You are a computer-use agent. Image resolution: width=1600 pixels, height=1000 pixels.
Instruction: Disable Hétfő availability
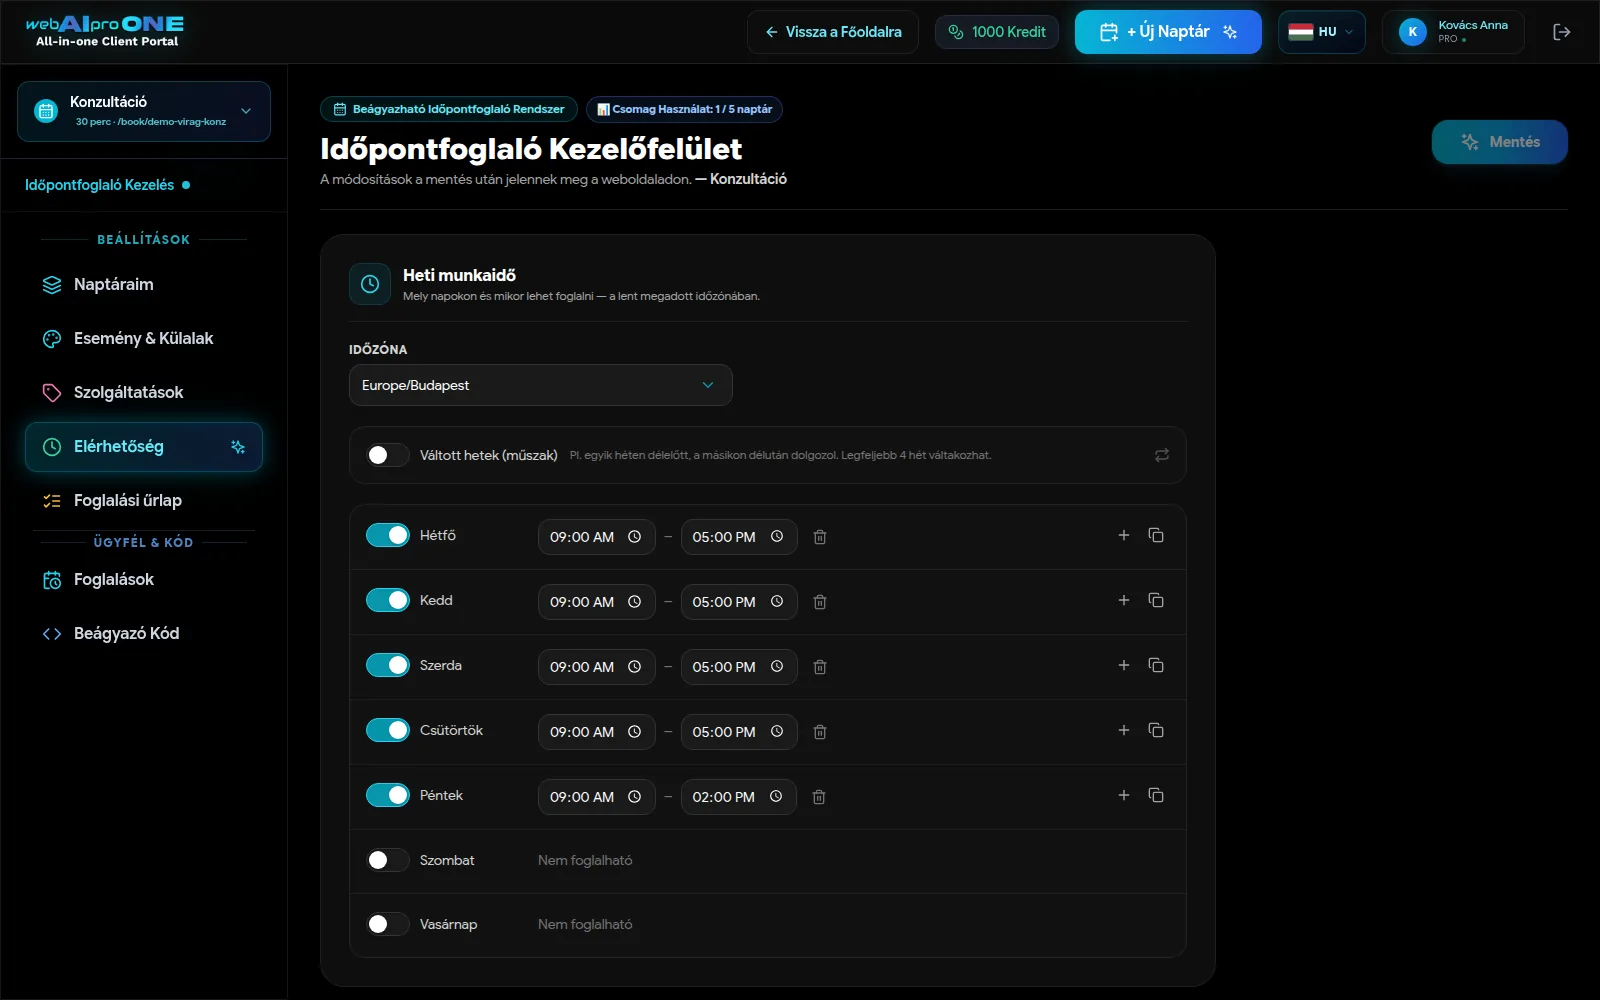(387, 535)
